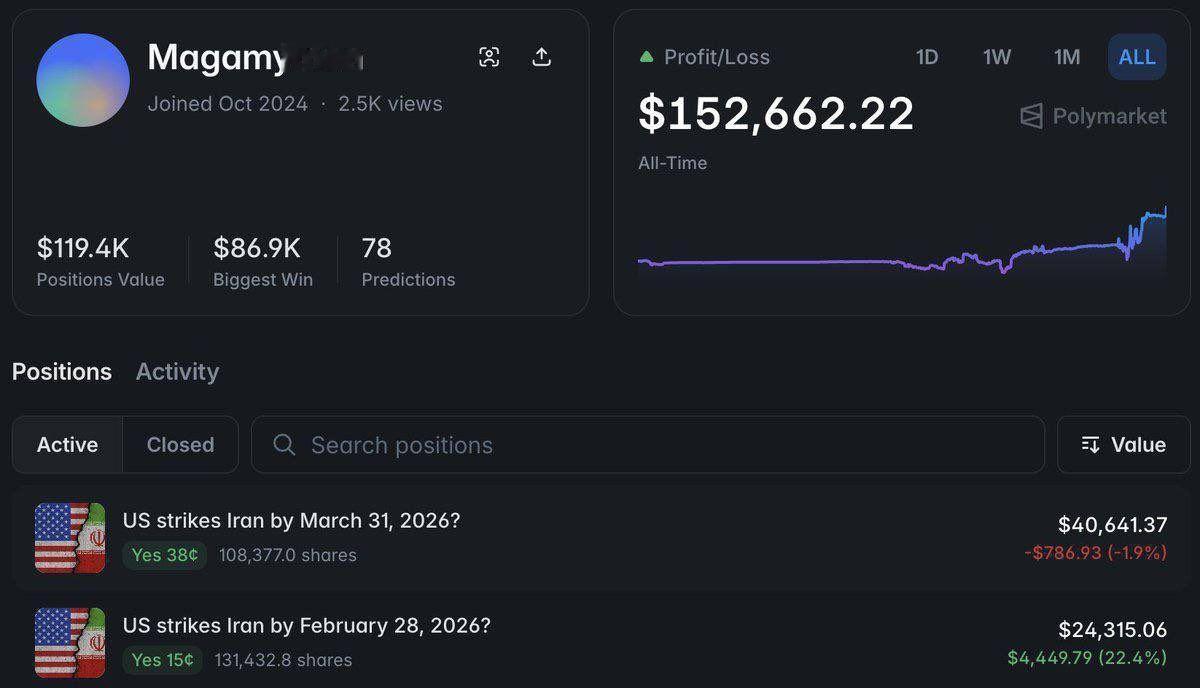Show Closed positions

pos(180,445)
